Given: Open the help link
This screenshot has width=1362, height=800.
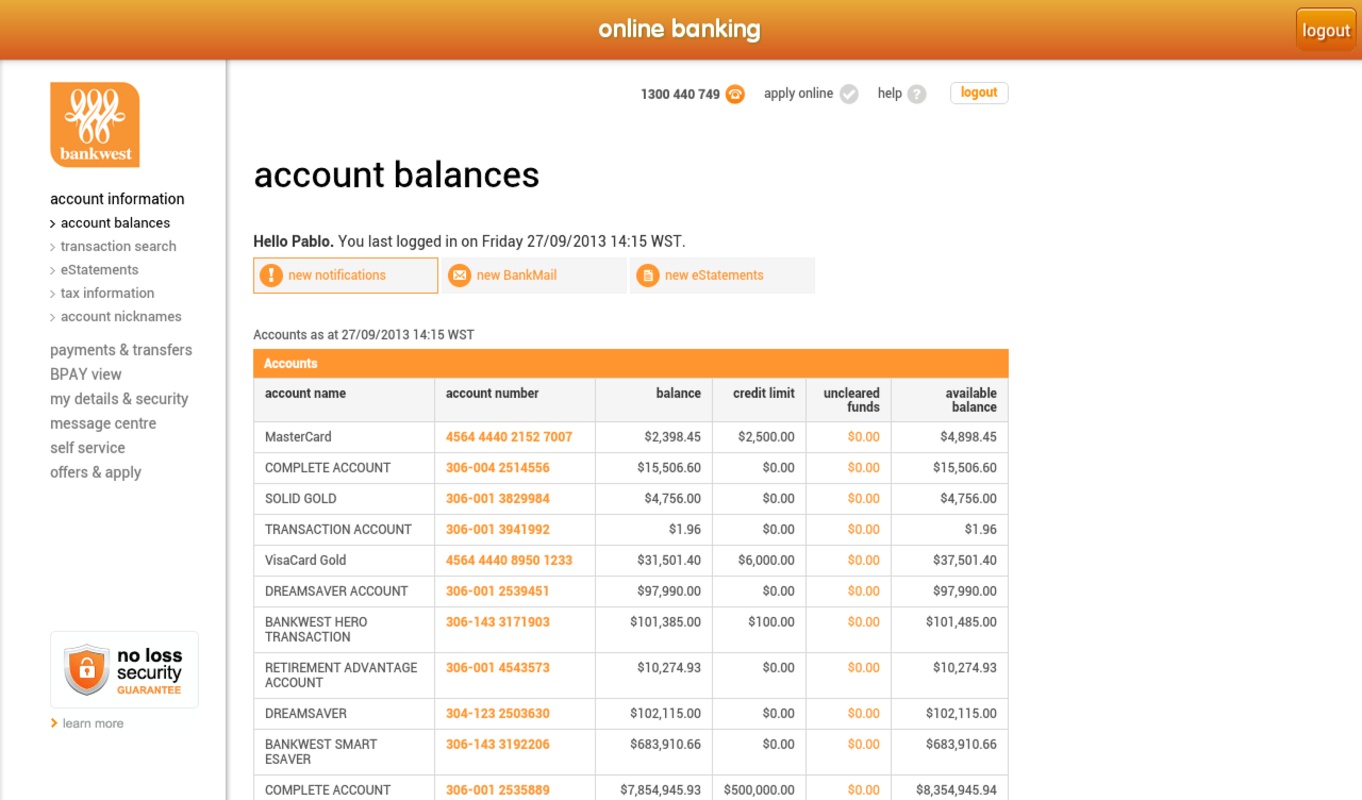Looking at the screenshot, I should pyautogui.click(x=890, y=93).
